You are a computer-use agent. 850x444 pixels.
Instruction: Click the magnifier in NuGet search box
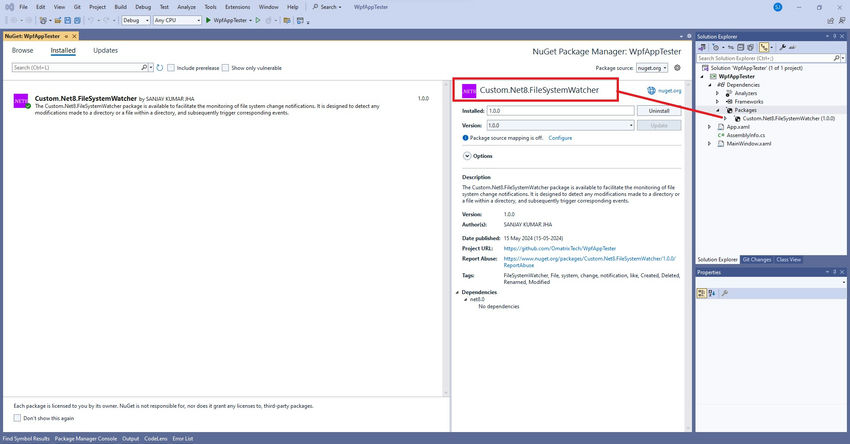(144, 68)
